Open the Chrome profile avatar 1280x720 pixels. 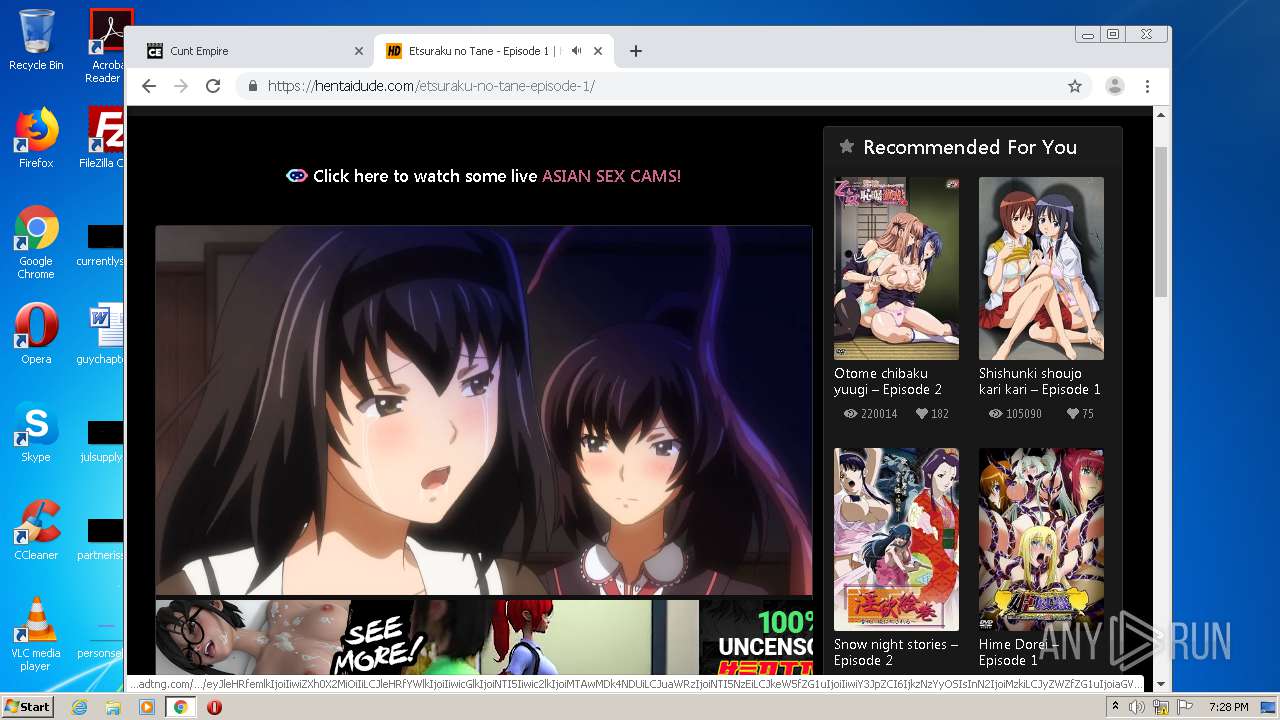[1115, 86]
